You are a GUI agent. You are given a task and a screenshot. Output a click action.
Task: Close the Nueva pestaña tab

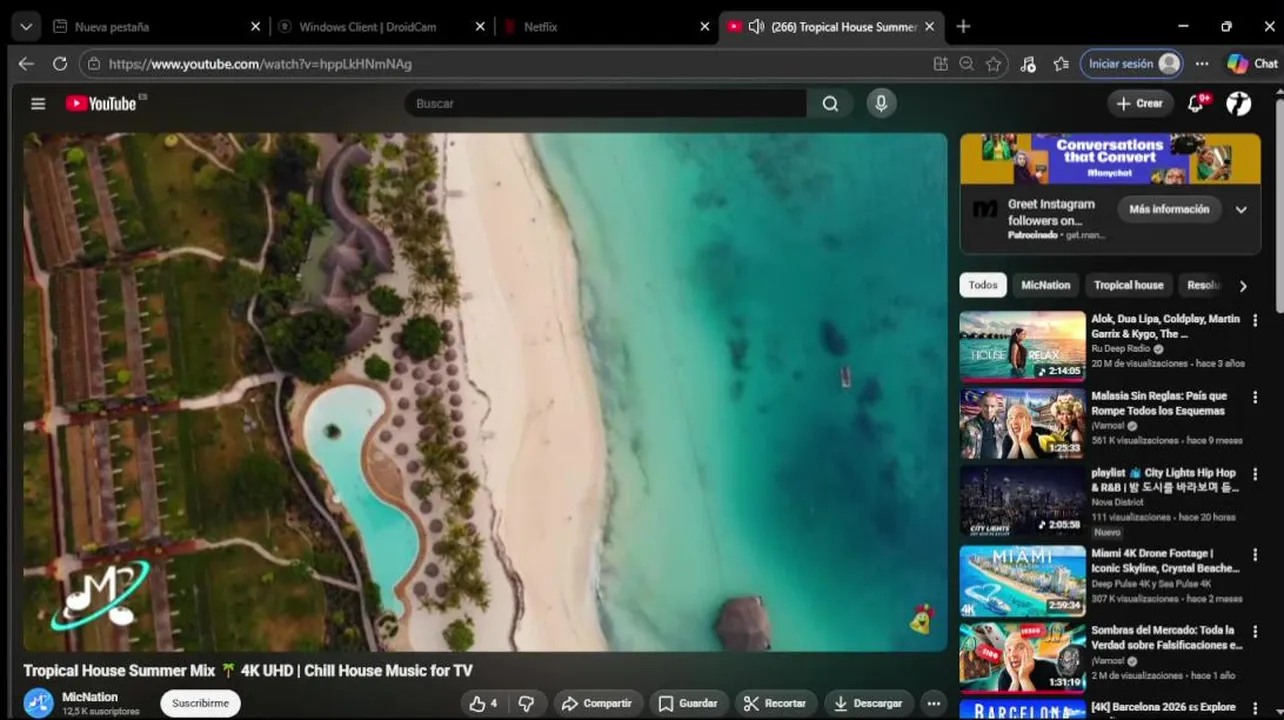point(255,27)
